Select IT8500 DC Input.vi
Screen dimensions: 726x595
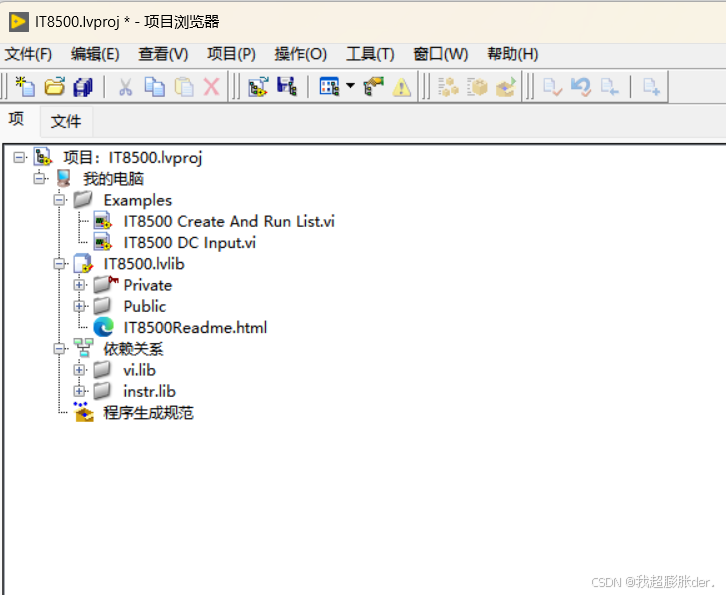point(189,243)
